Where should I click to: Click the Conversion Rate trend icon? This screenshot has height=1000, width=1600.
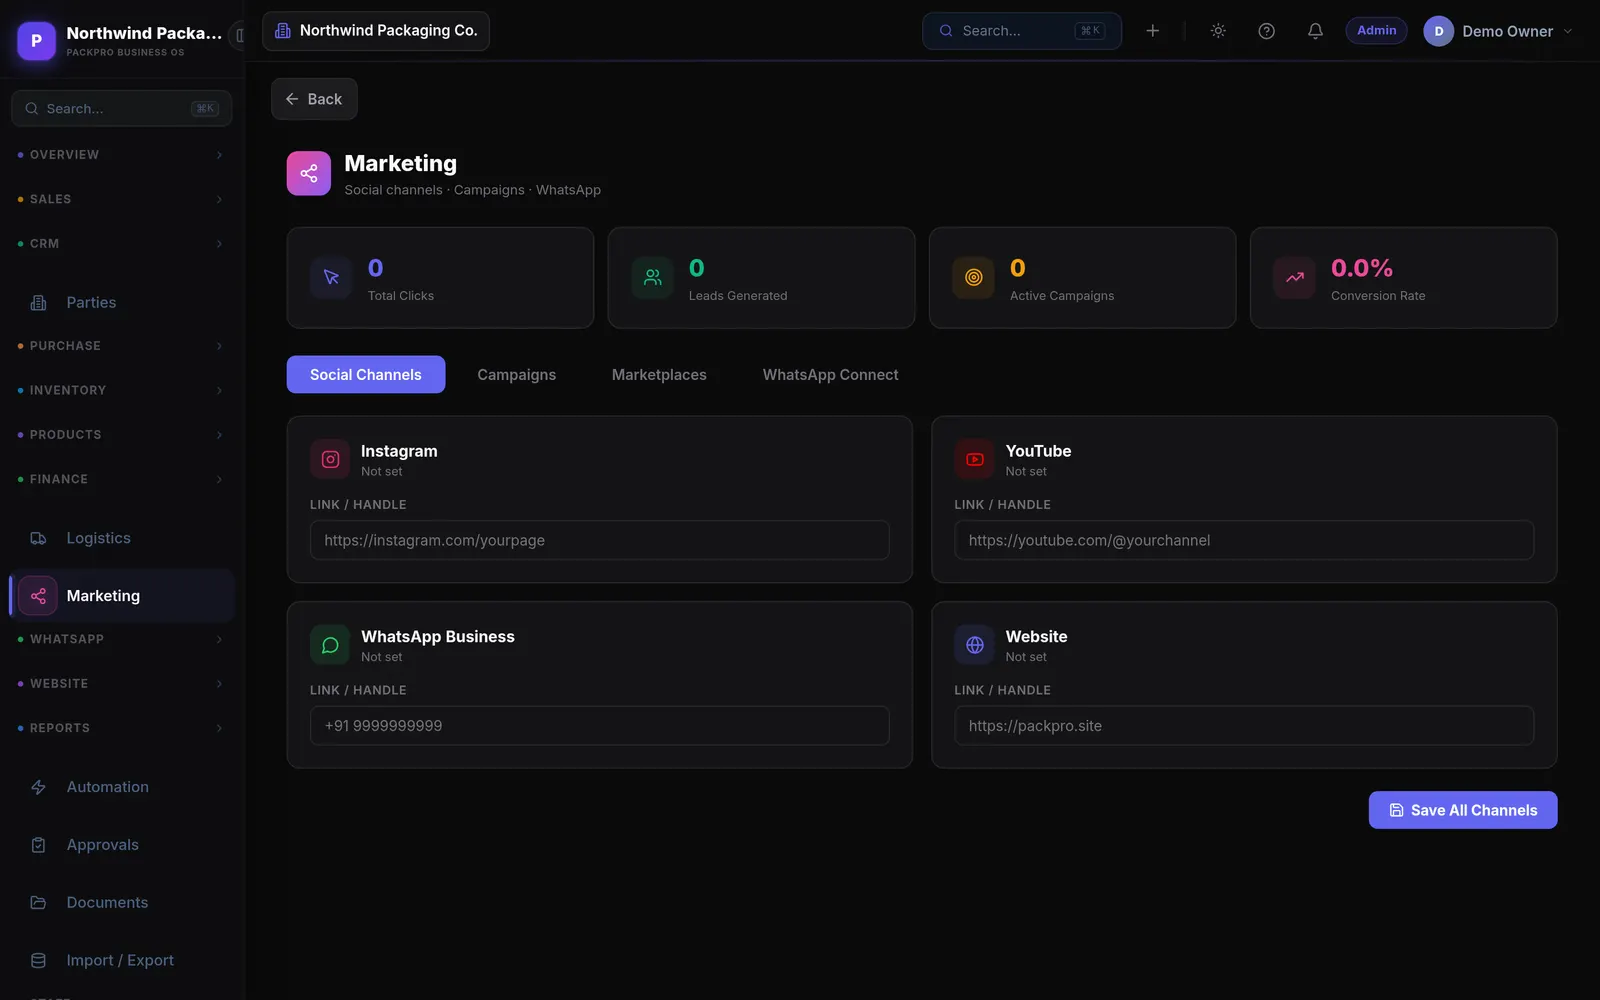[x=1294, y=277]
